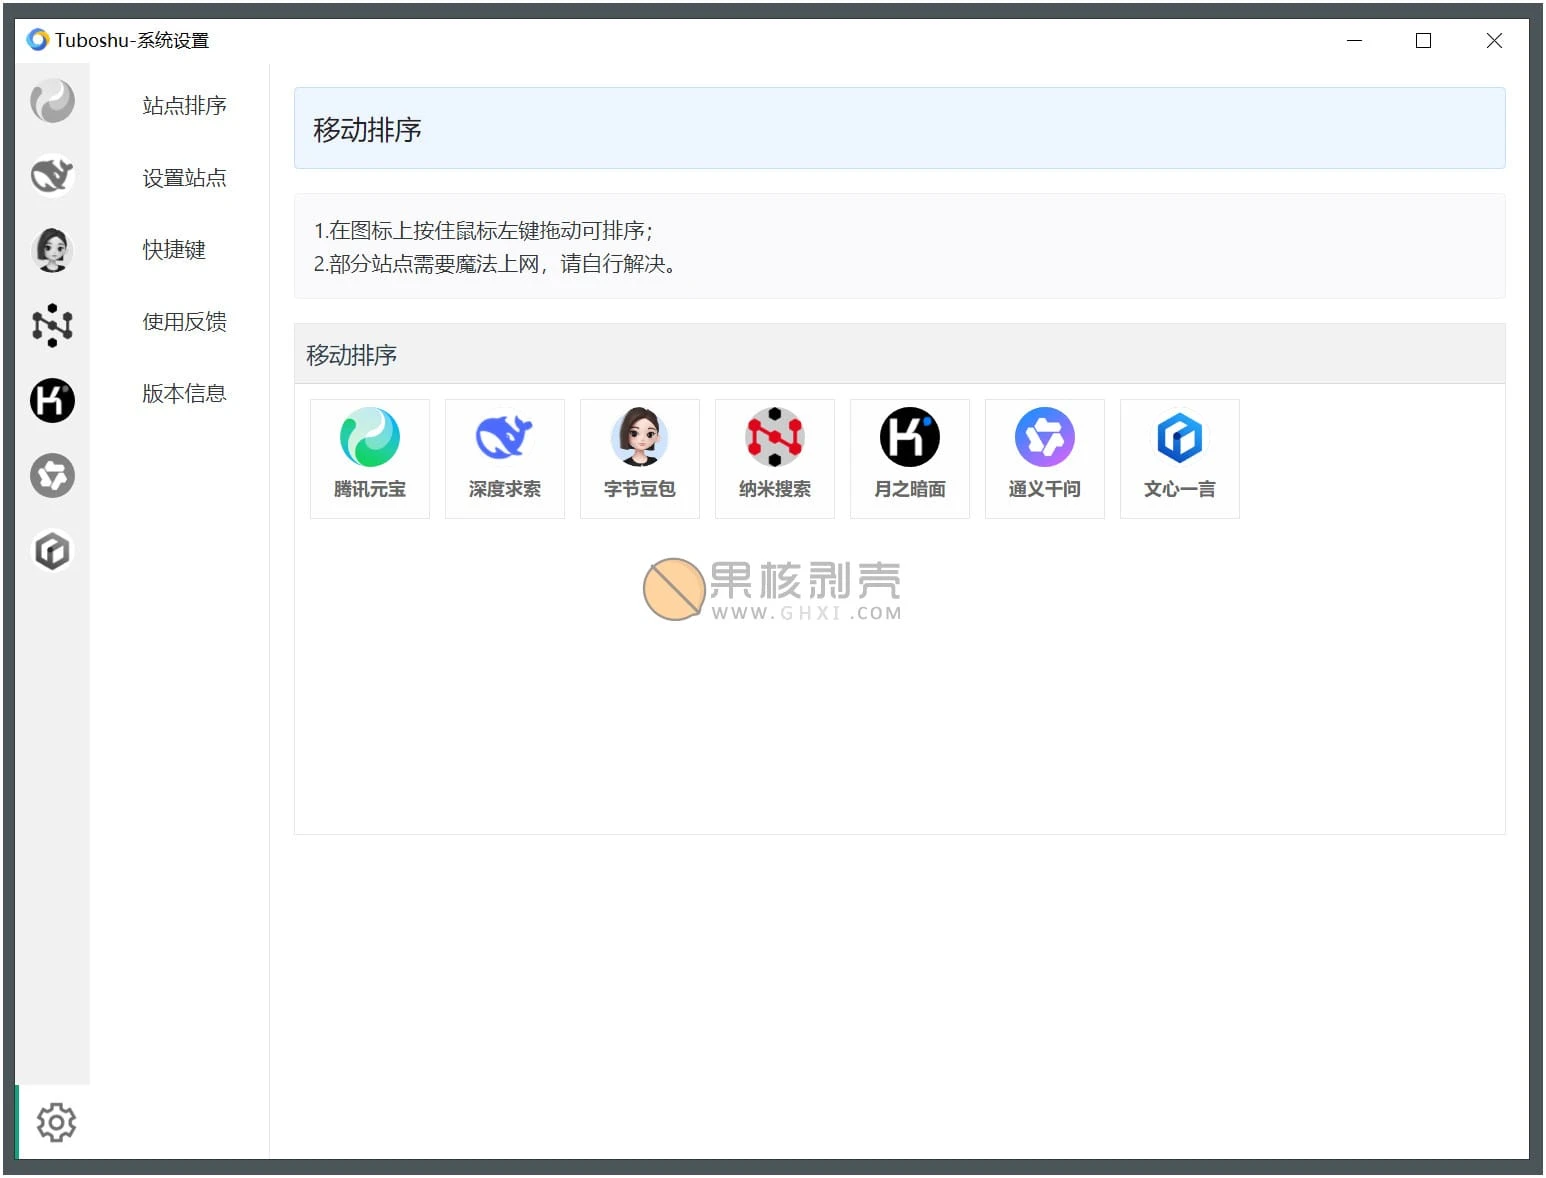Image resolution: width=1546 pixels, height=1178 pixels.
Task: Select the 腾讯元宝 site tile
Action: pos(370,459)
